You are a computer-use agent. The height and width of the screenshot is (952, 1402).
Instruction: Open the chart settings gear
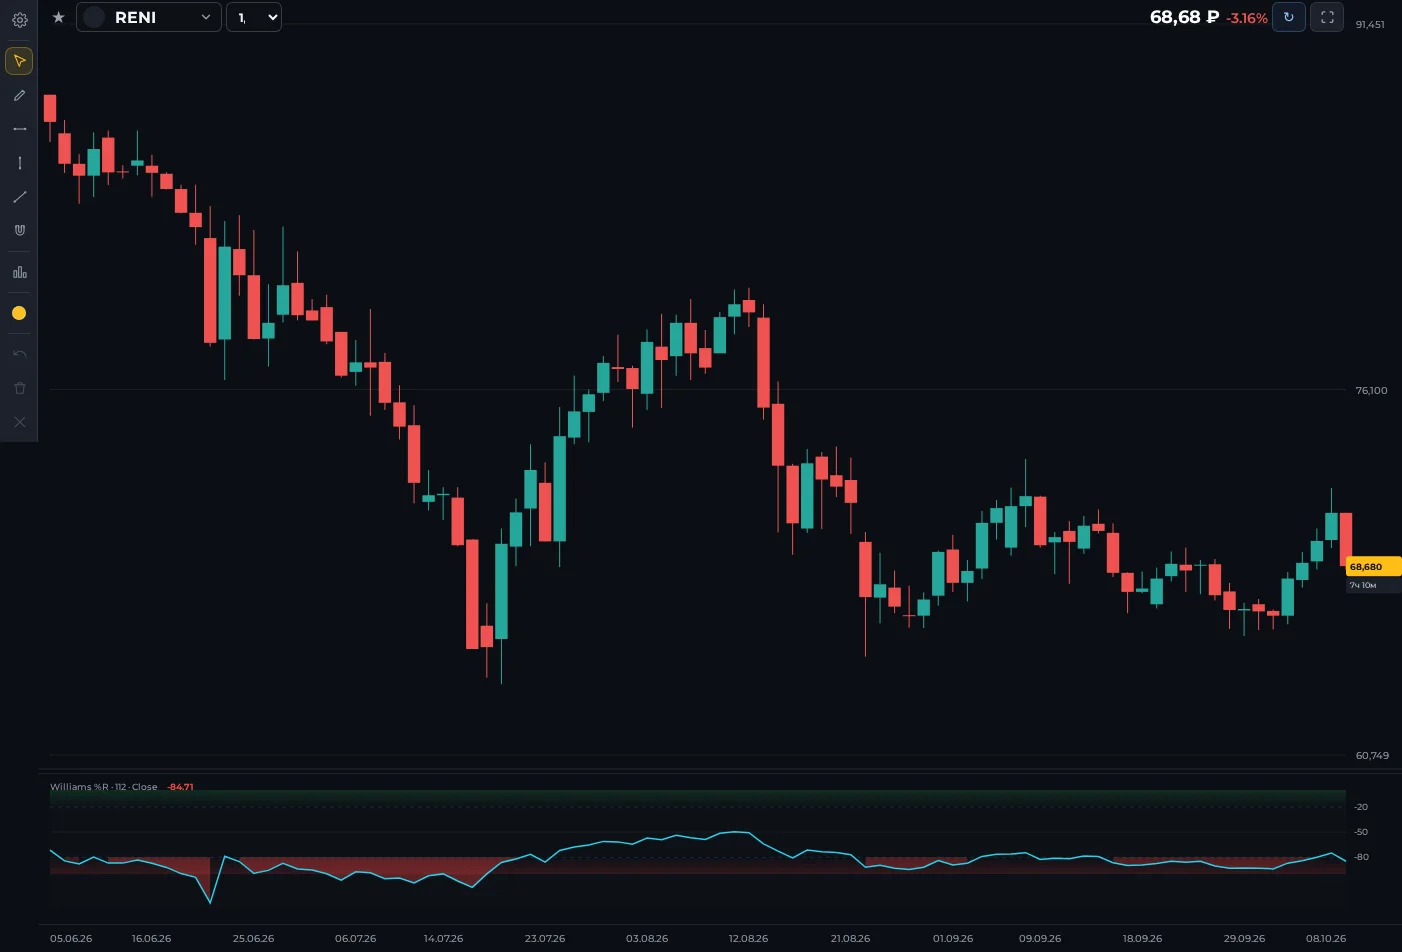click(19, 19)
